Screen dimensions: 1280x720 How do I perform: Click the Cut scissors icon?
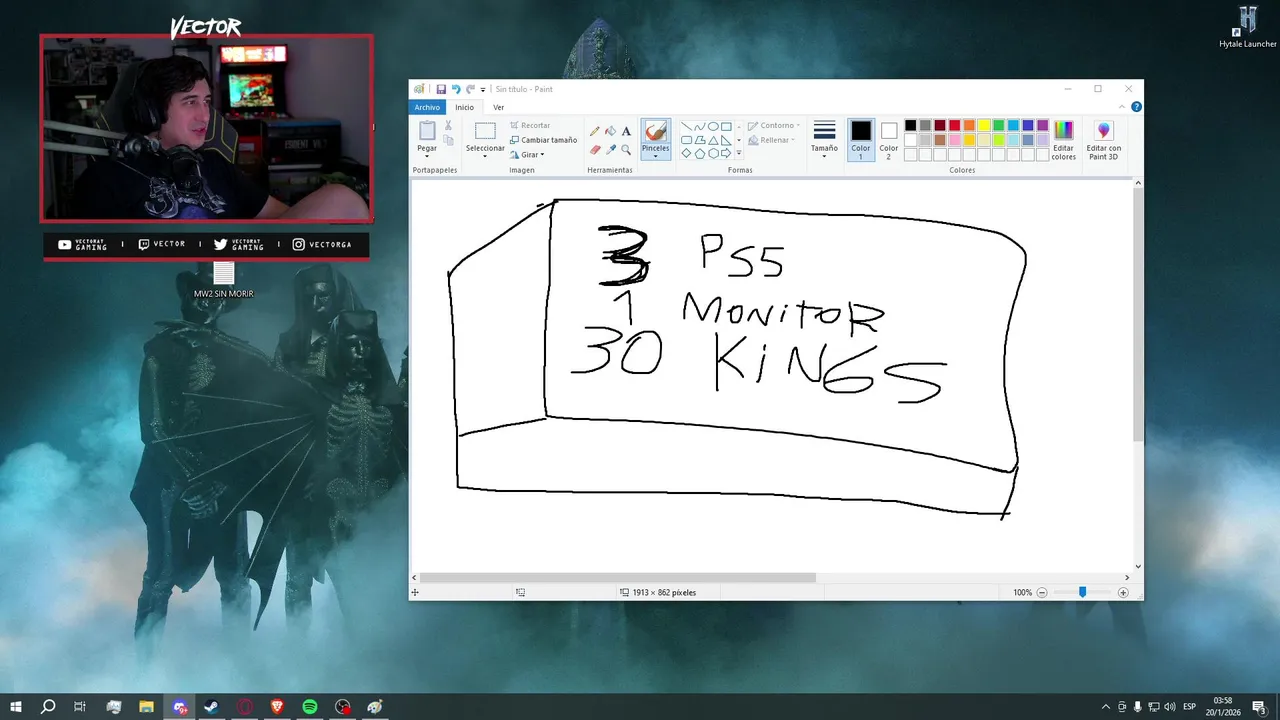point(448,125)
